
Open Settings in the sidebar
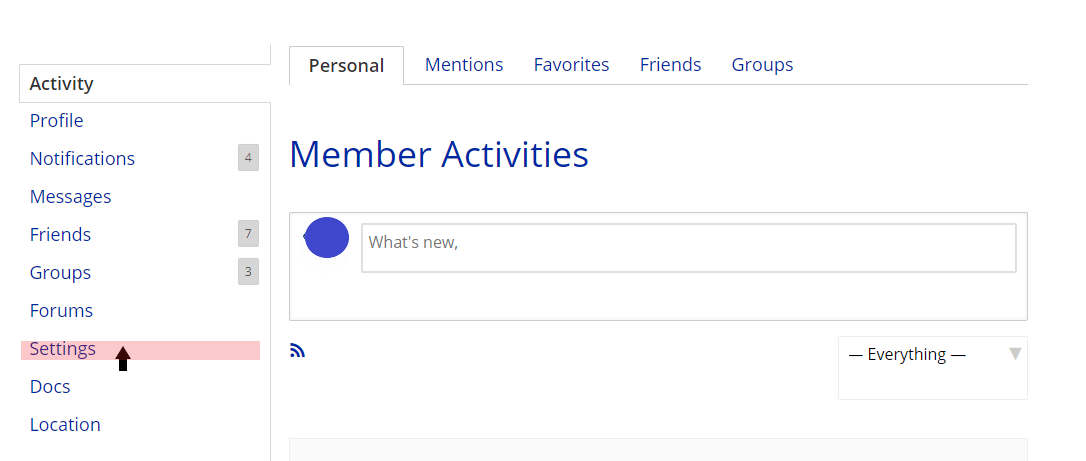pyautogui.click(x=63, y=349)
